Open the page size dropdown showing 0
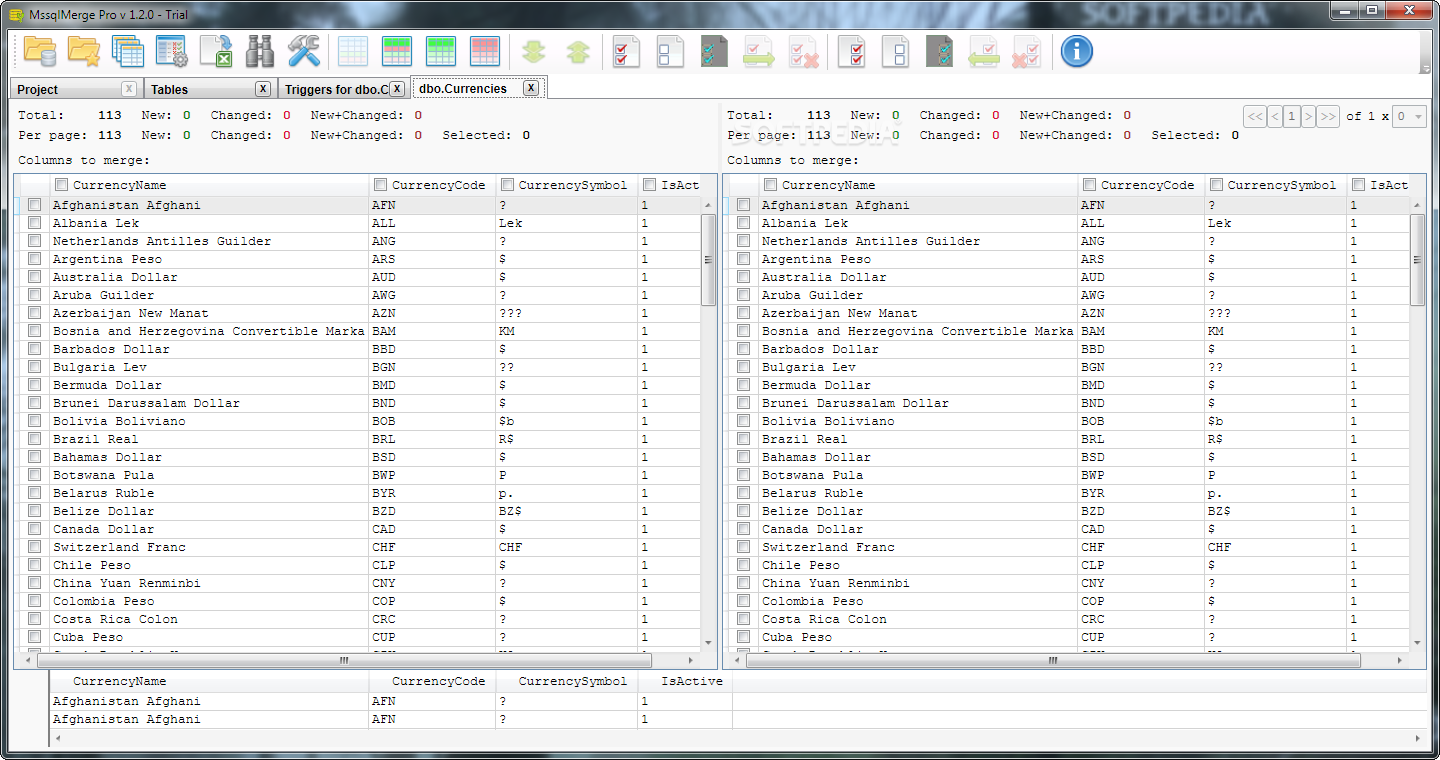The height and width of the screenshot is (760, 1440). coord(1410,116)
